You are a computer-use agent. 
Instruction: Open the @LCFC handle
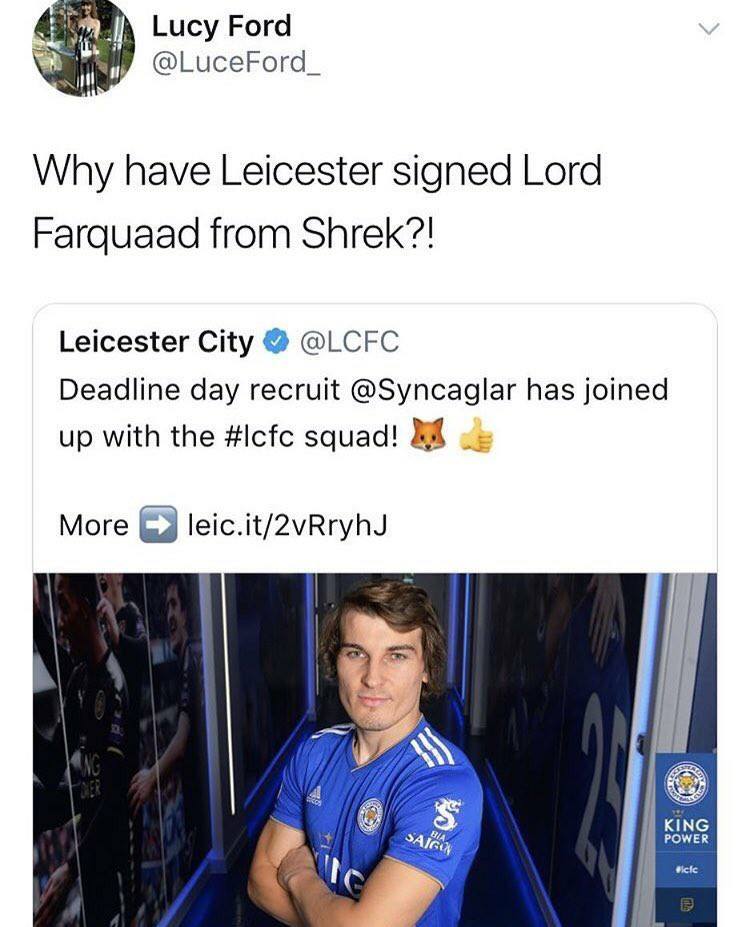point(350,342)
